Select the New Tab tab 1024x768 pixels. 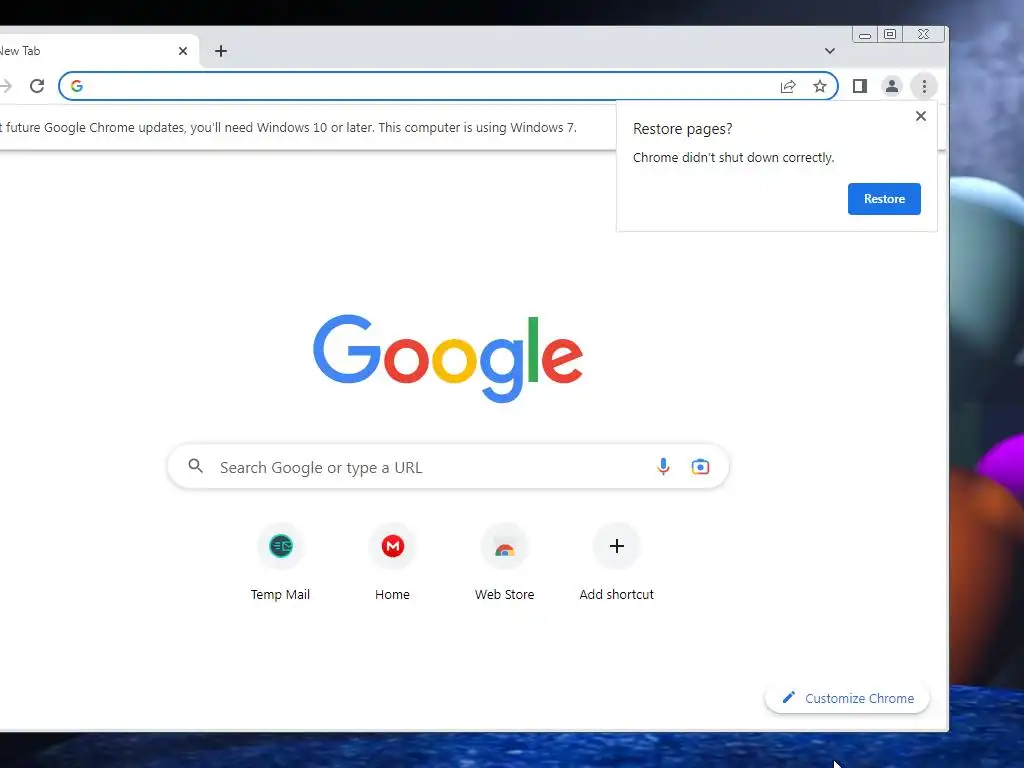[x=95, y=51]
